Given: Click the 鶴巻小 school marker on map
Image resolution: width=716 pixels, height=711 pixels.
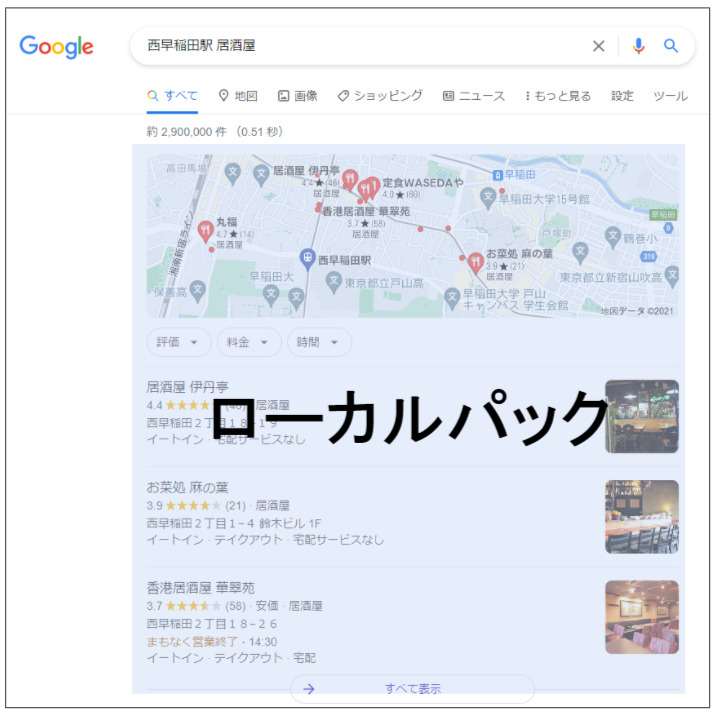Looking at the screenshot, I should 612,237.
